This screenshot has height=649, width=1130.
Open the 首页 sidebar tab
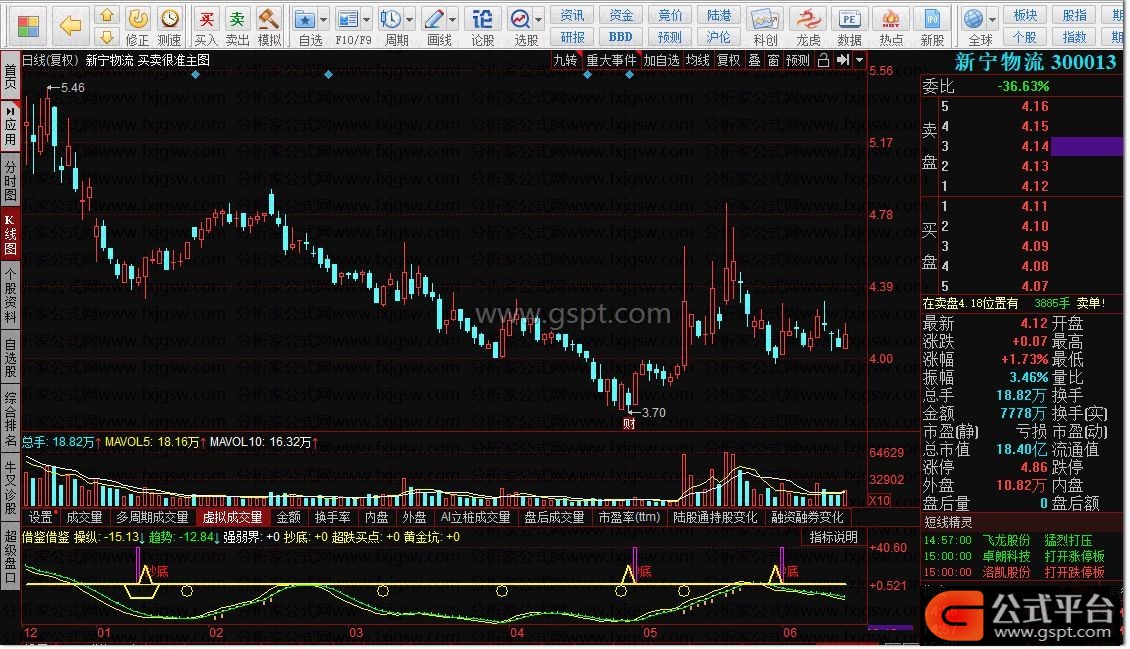click(x=10, y=76)
